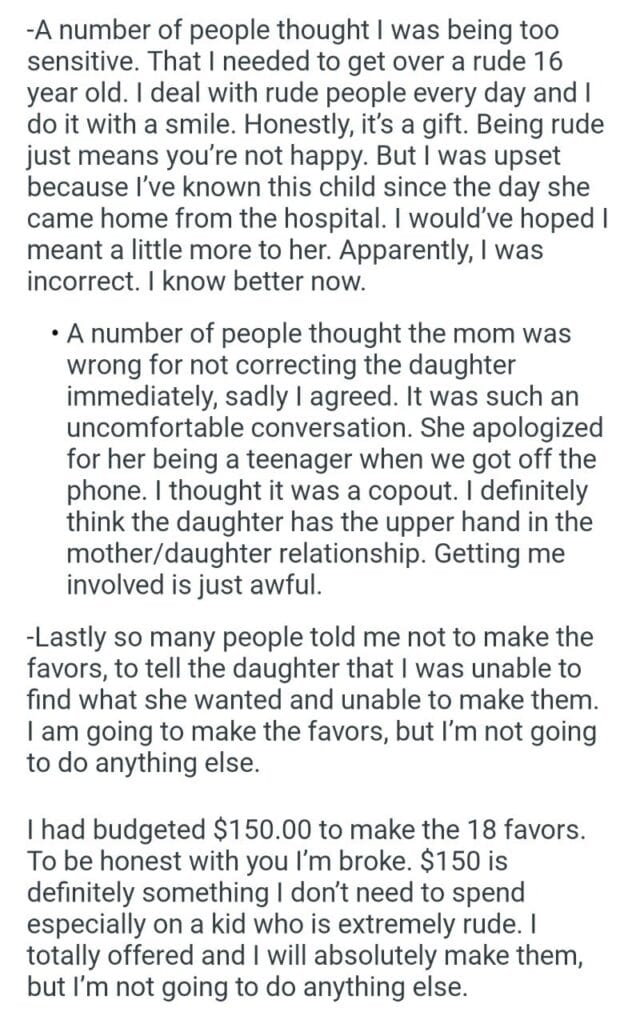Viewport: 640px width, 1024px height.
Task: Click the word "Lastly"
Action: [58, 637]
